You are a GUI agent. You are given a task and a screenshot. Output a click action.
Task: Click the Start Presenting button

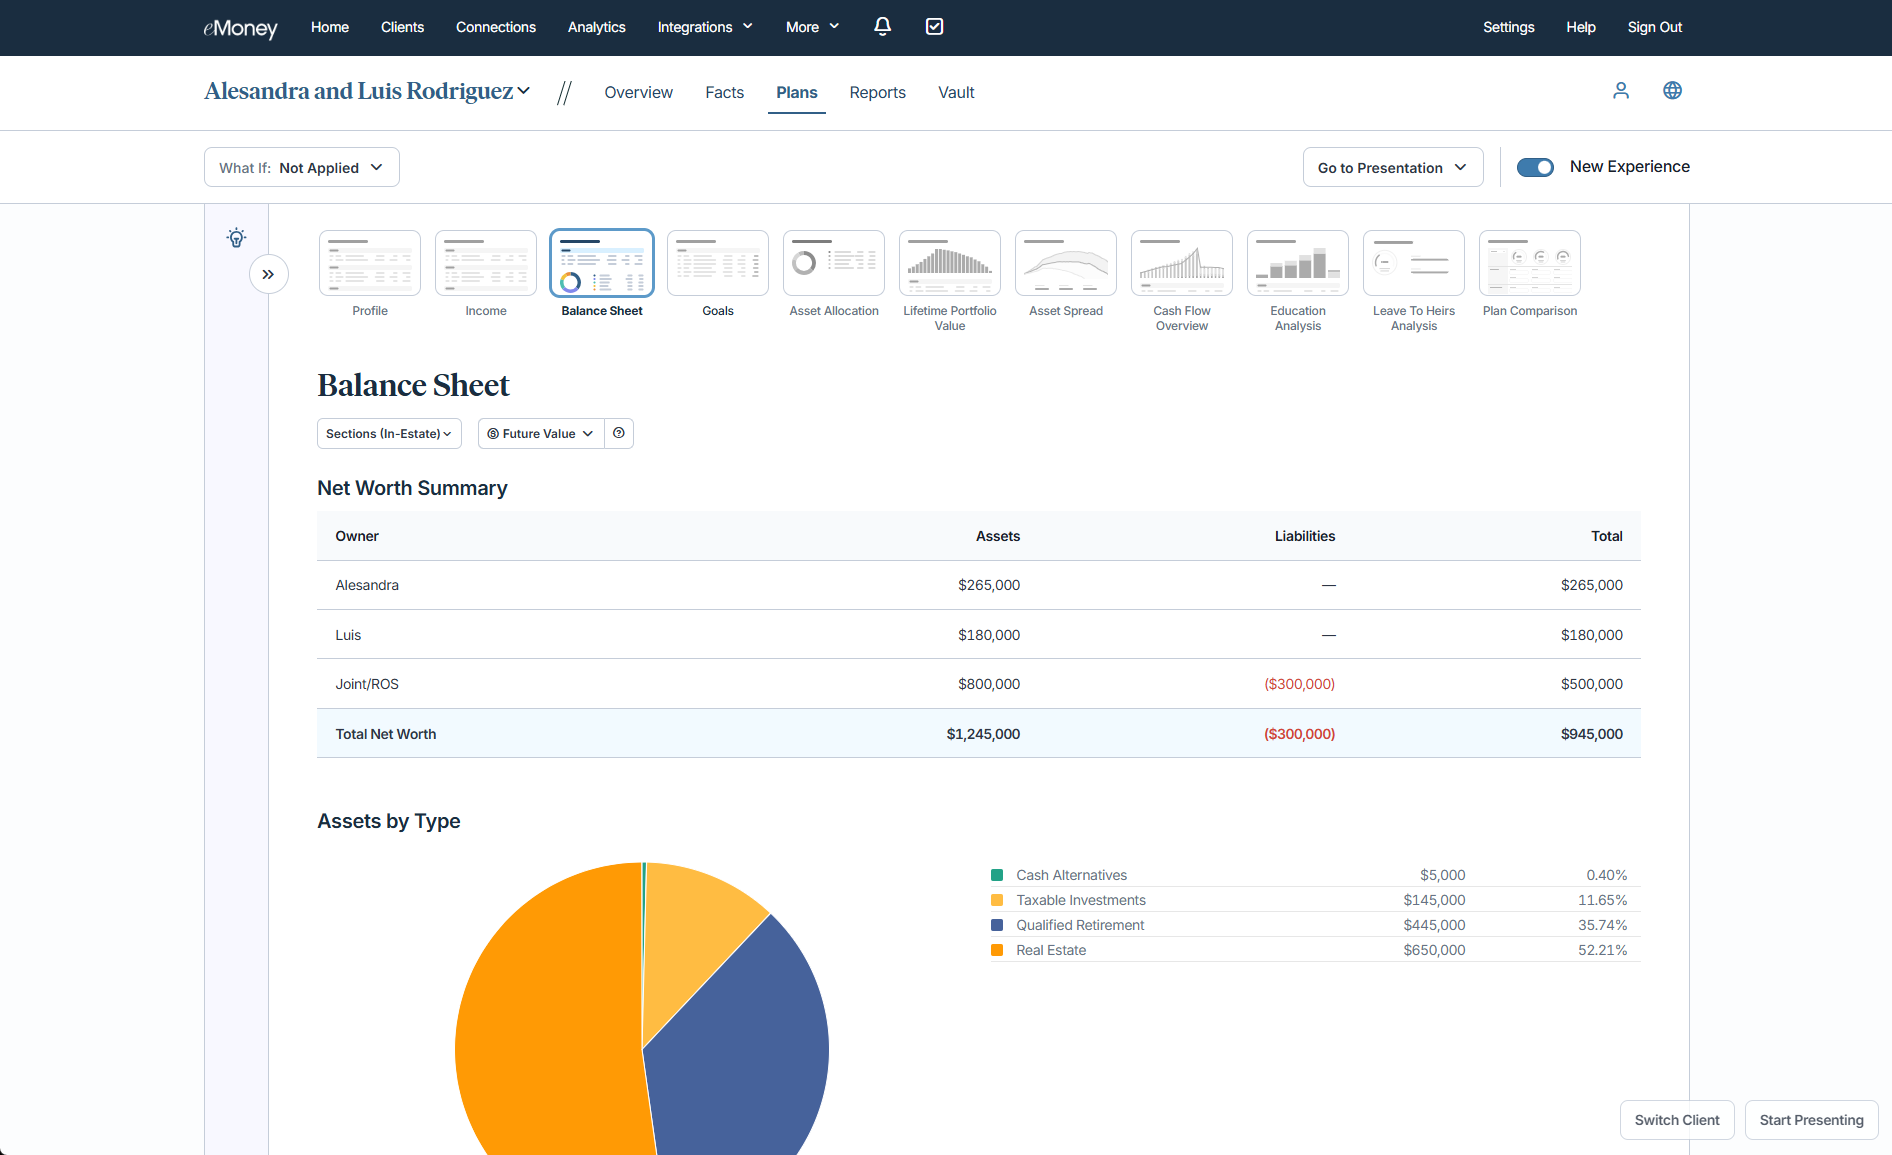[1811, 1120]
